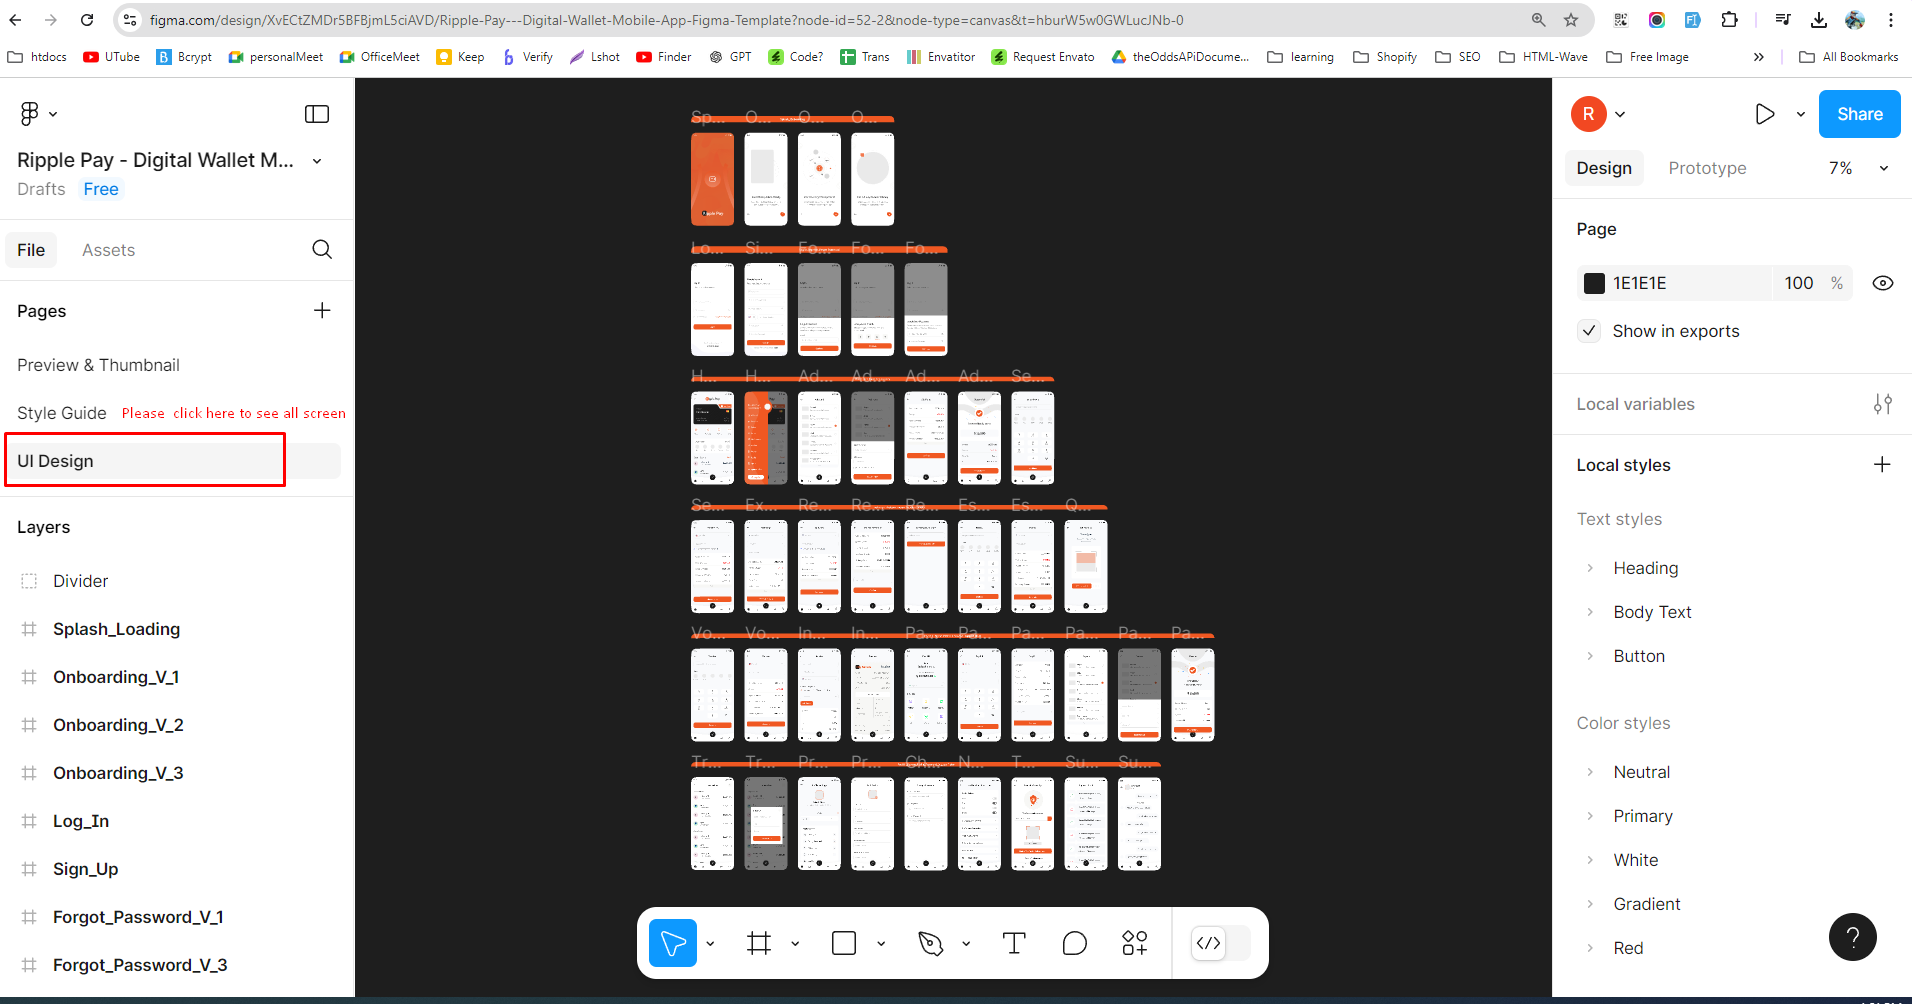Image resolution: width=1912 pixels, height=1004 pixels.
Task: Expand the Body Text style group
Action: 1590,612
